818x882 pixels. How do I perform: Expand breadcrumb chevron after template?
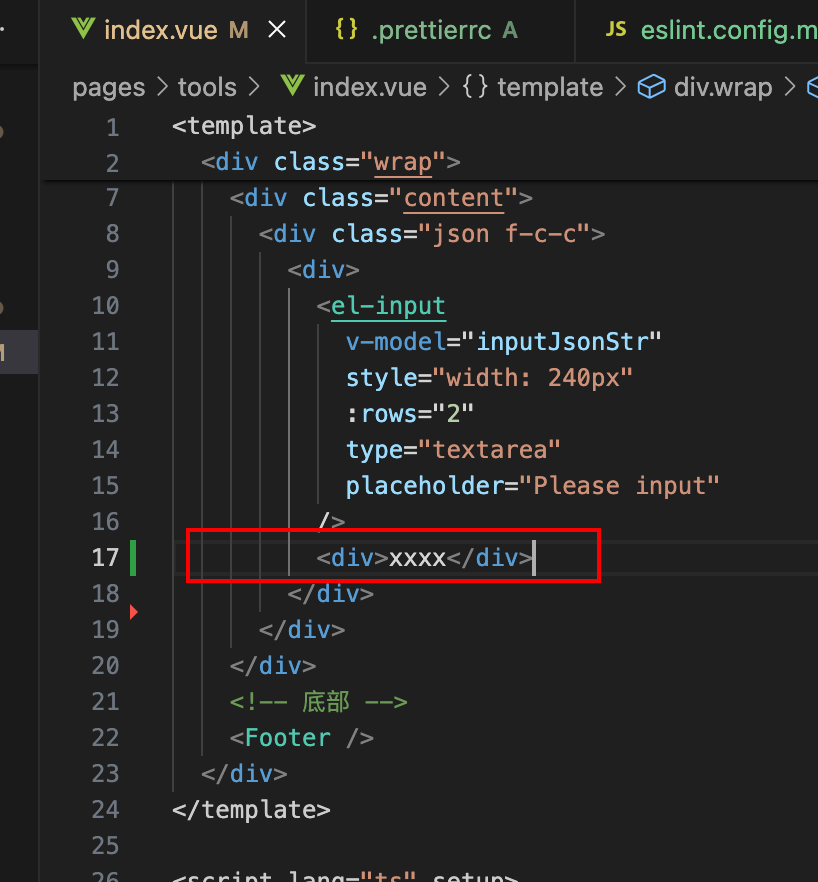[x=620, y=87]
